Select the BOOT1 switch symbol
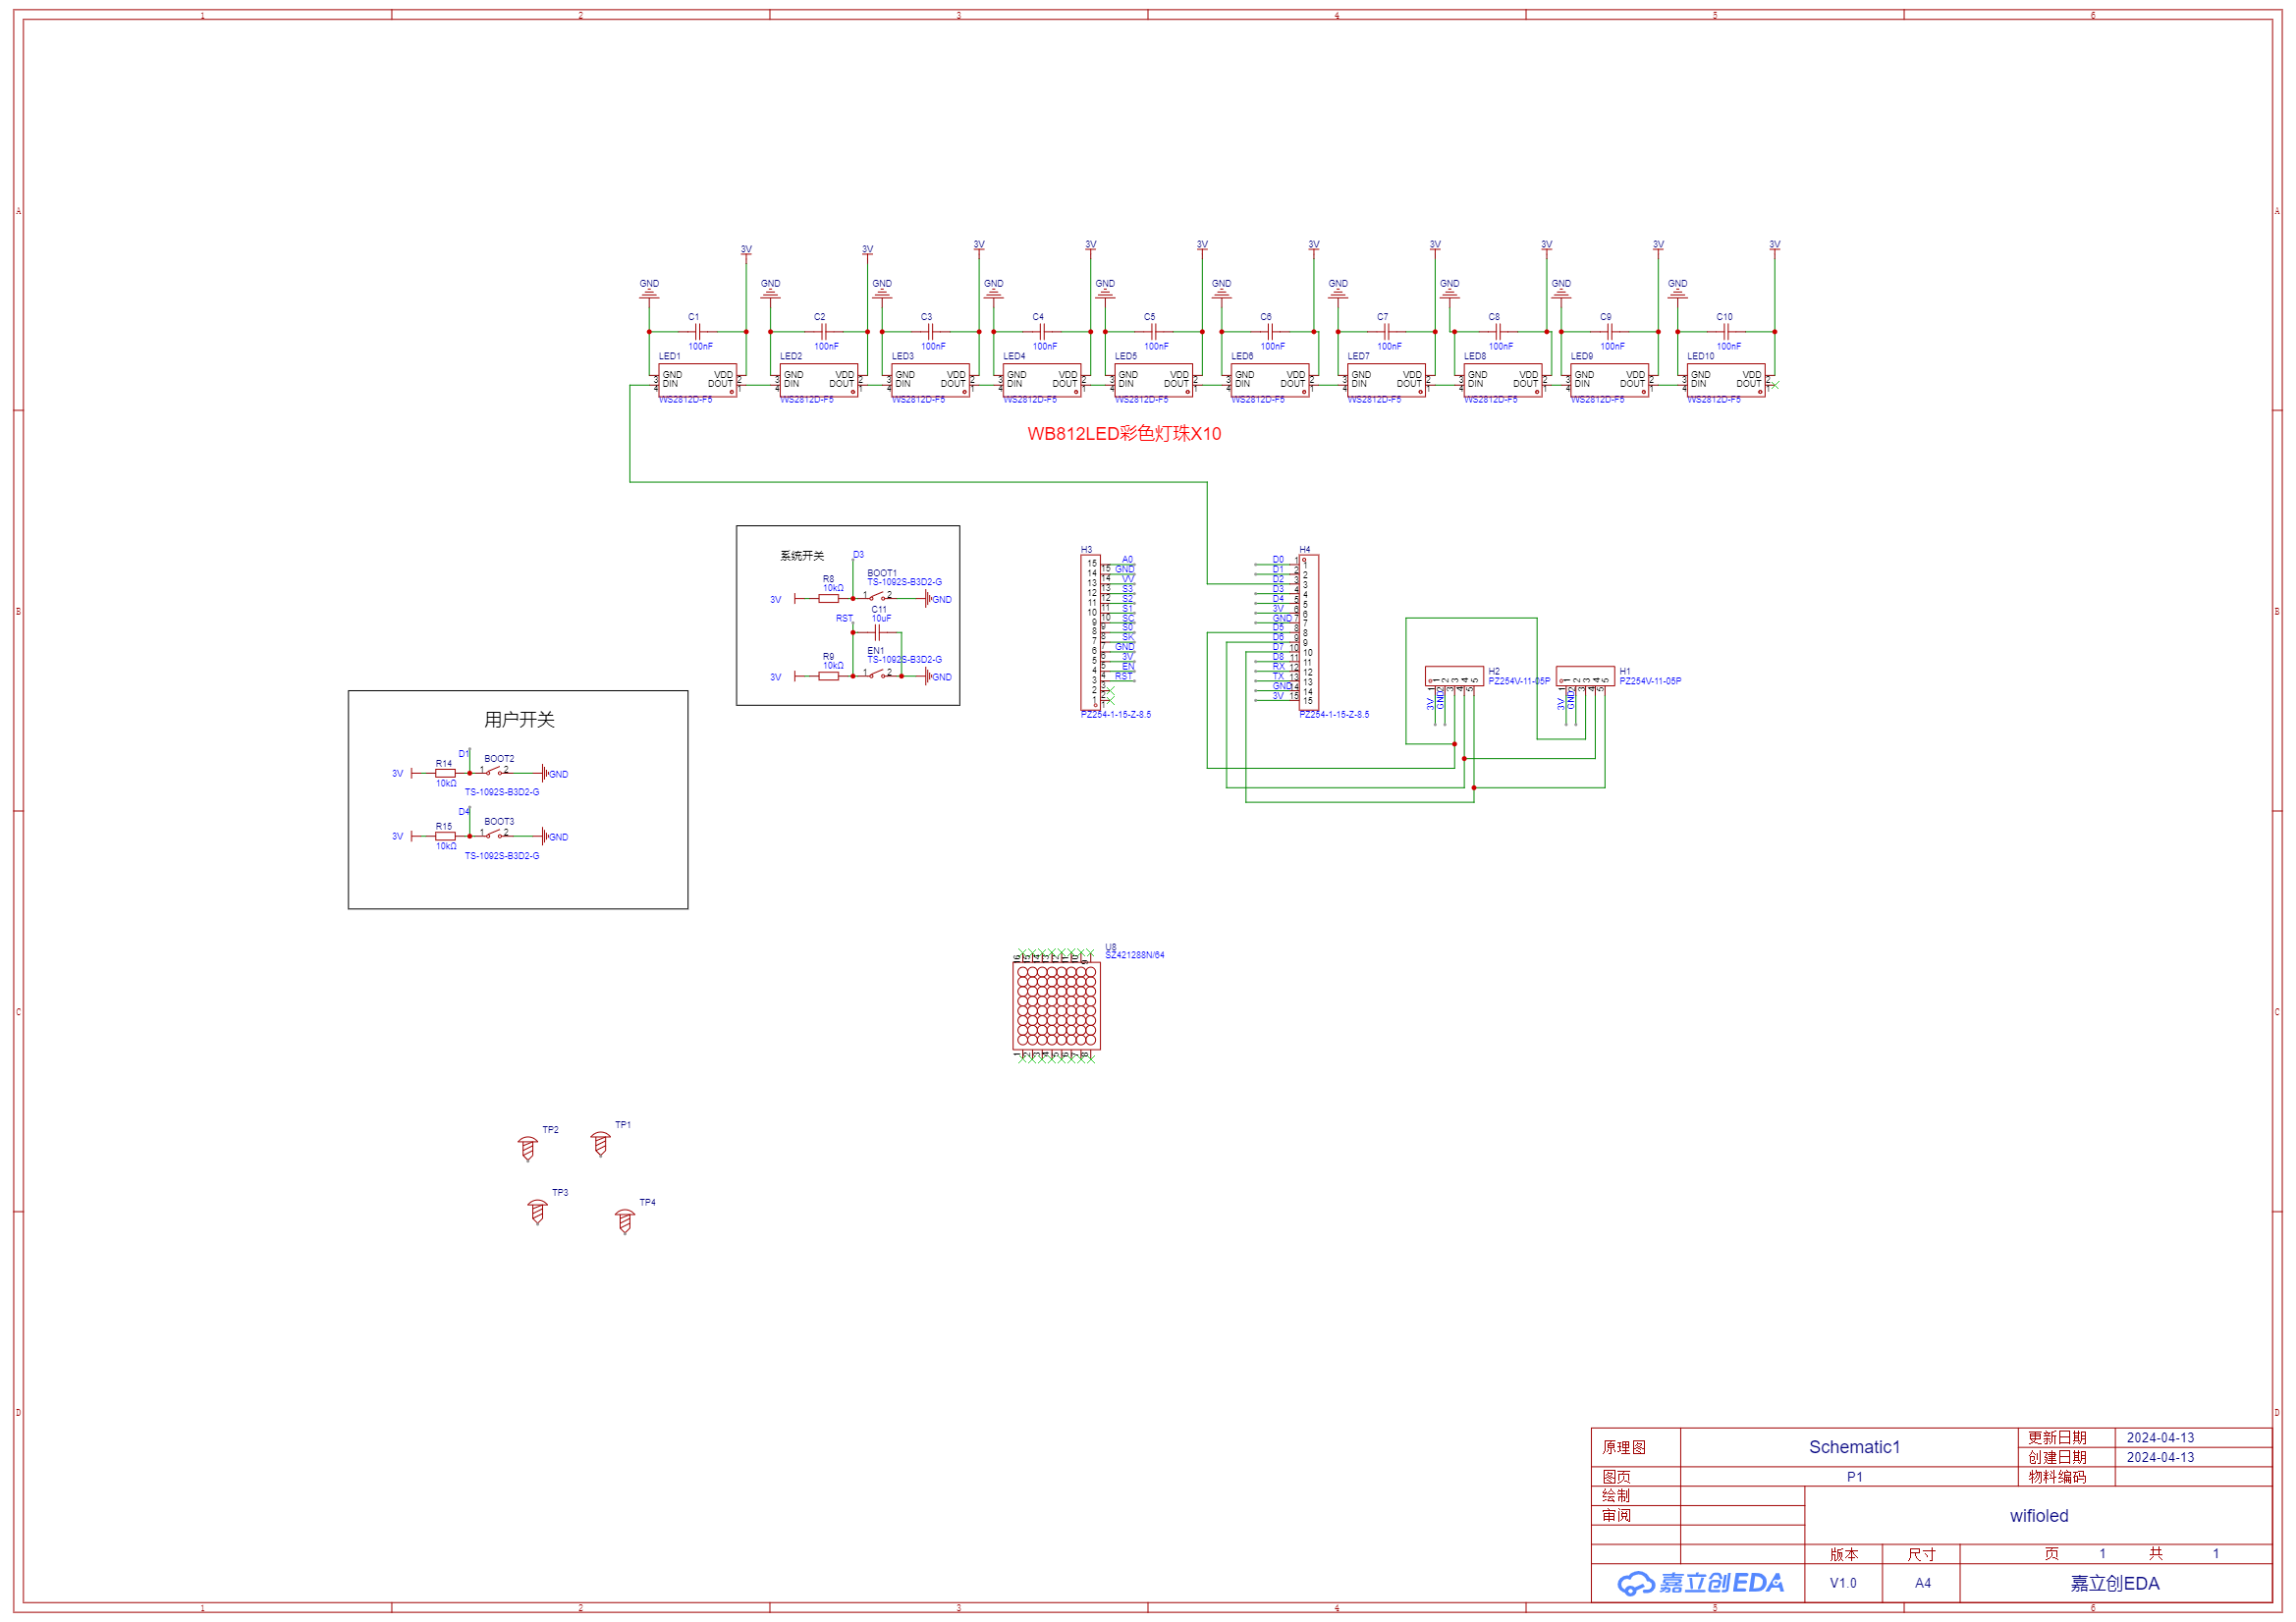This screenshot has width=2296, height=1622. (877, 597)
